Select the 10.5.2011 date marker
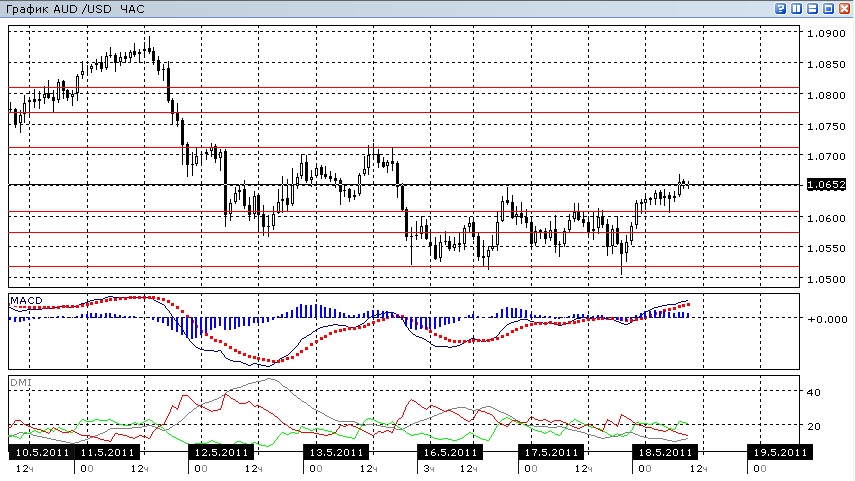This screenshot has height=481, width=855. point(42,452)
